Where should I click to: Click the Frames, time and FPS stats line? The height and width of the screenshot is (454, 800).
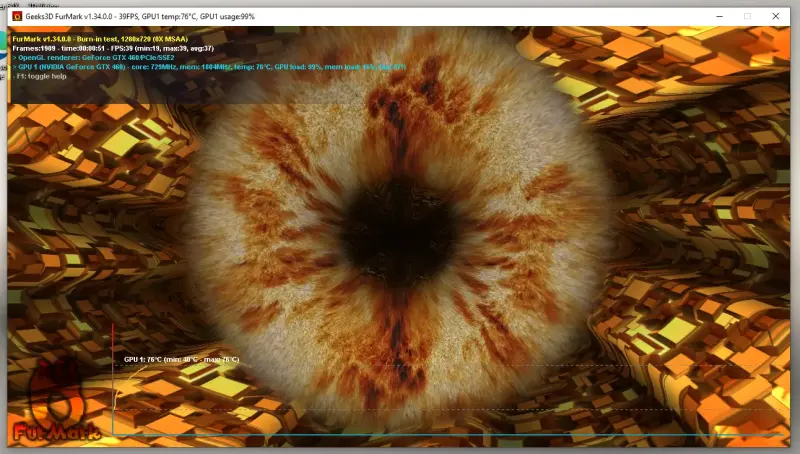point(112,48)
